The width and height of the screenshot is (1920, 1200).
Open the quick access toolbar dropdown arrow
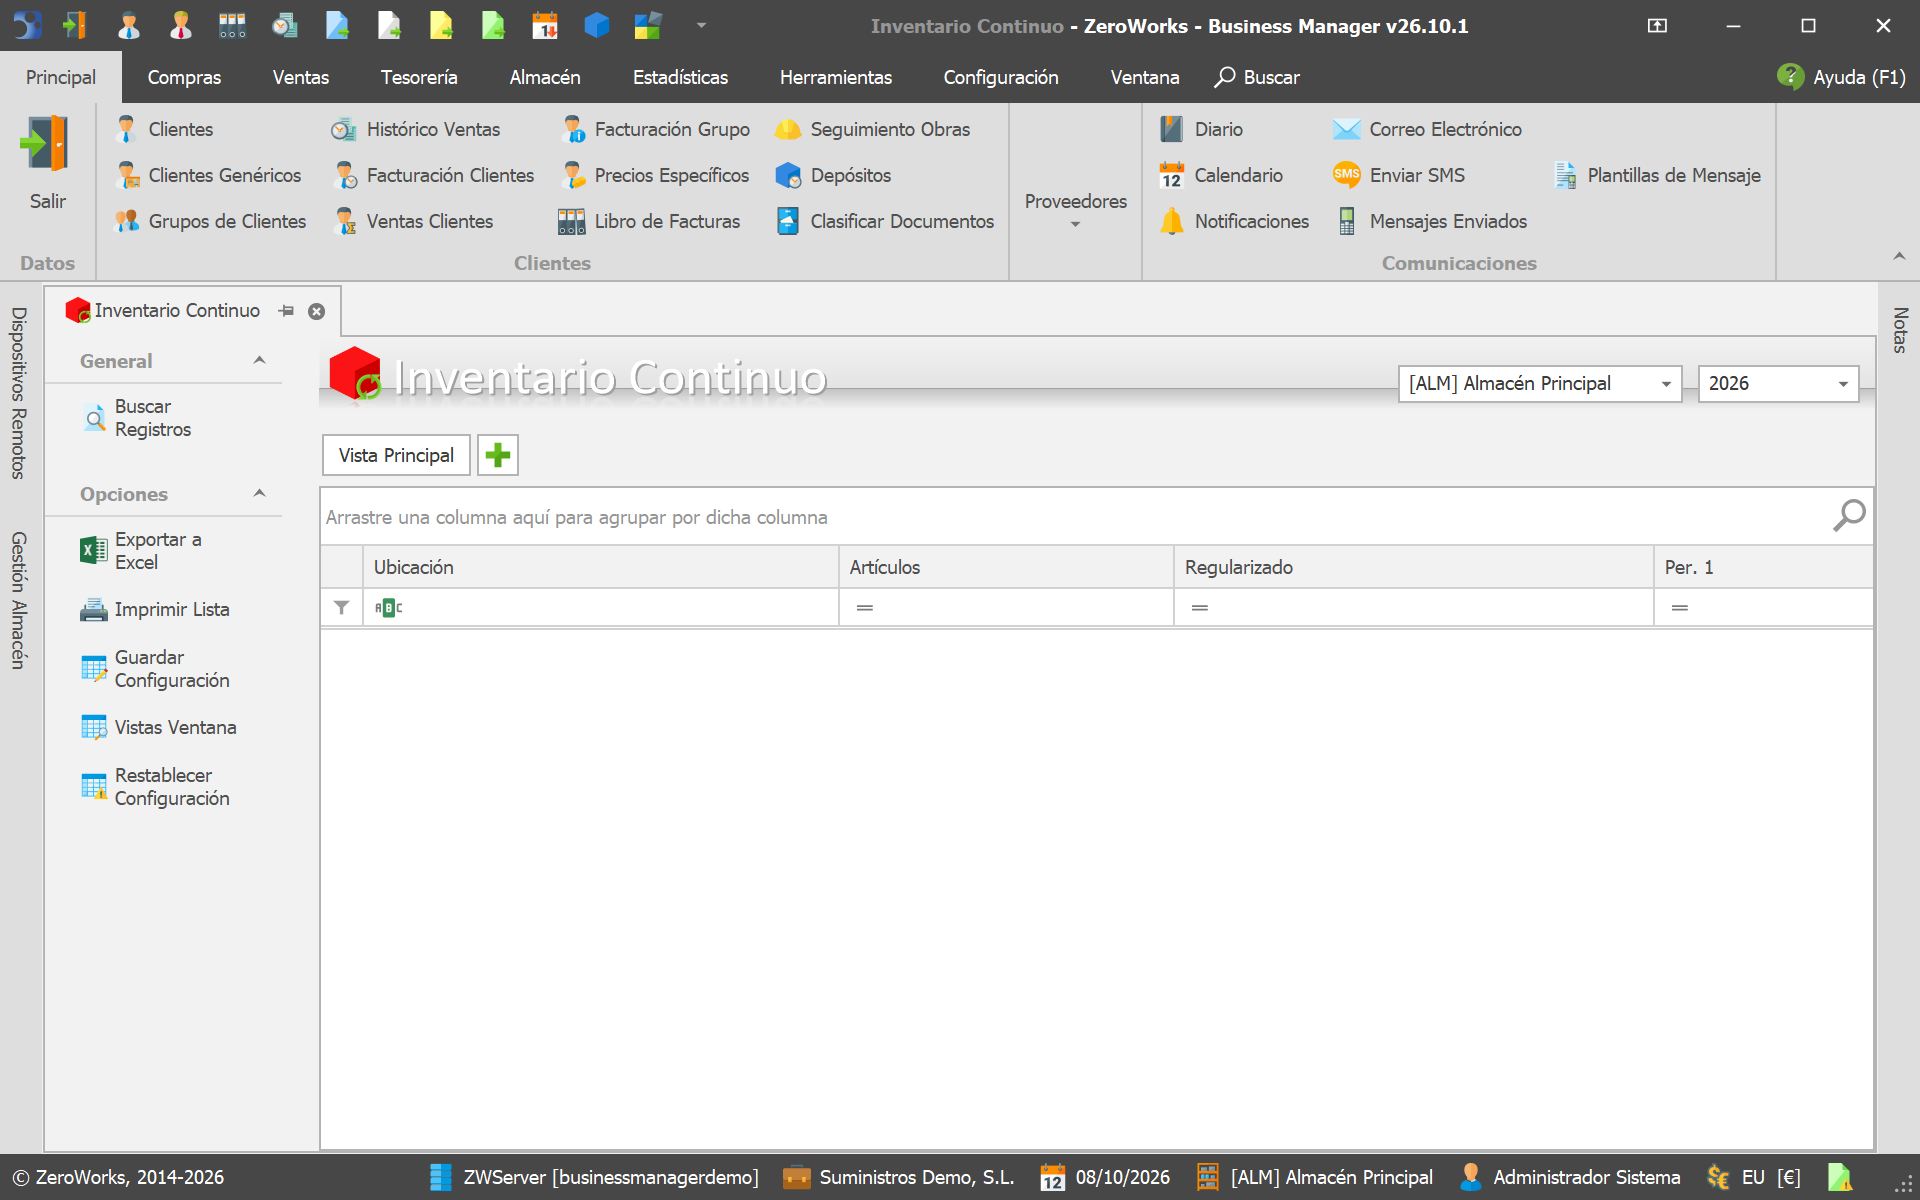pos(701,25)
